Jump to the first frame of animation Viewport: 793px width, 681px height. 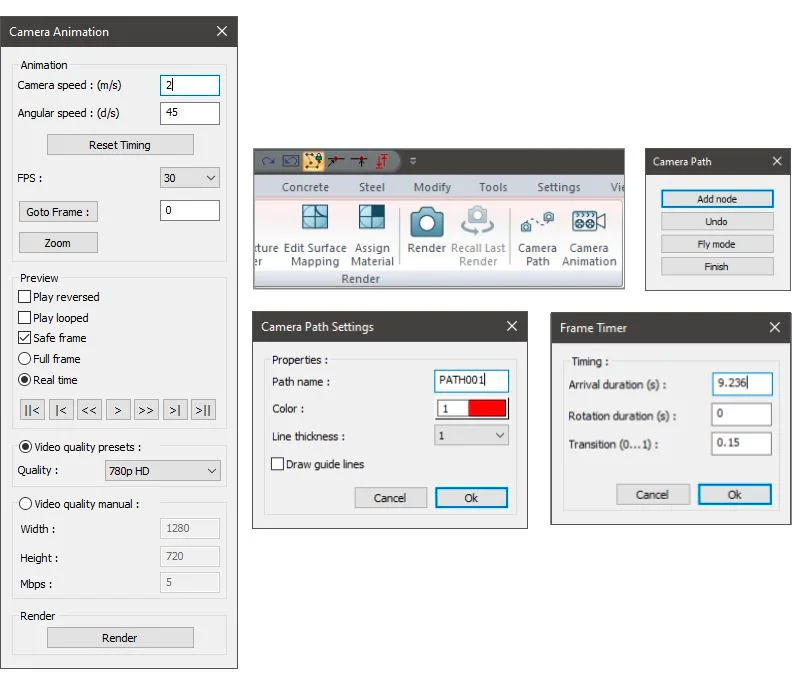(32, 410)
